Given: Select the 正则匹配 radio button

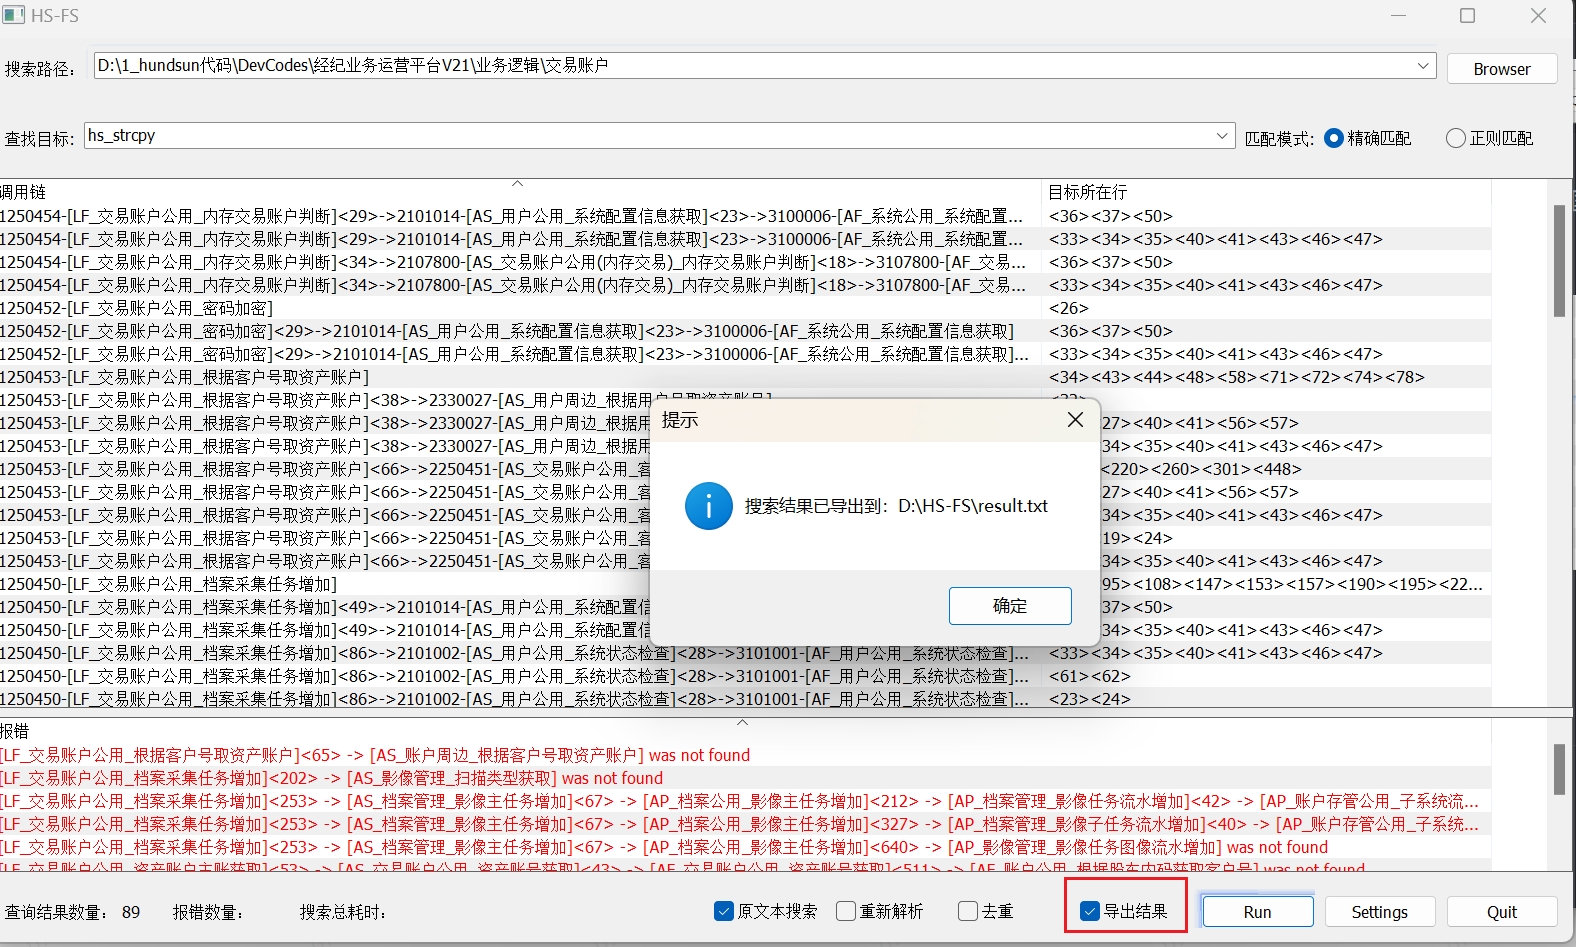Looking at the screenshot, I should [x=1456, y=138].
